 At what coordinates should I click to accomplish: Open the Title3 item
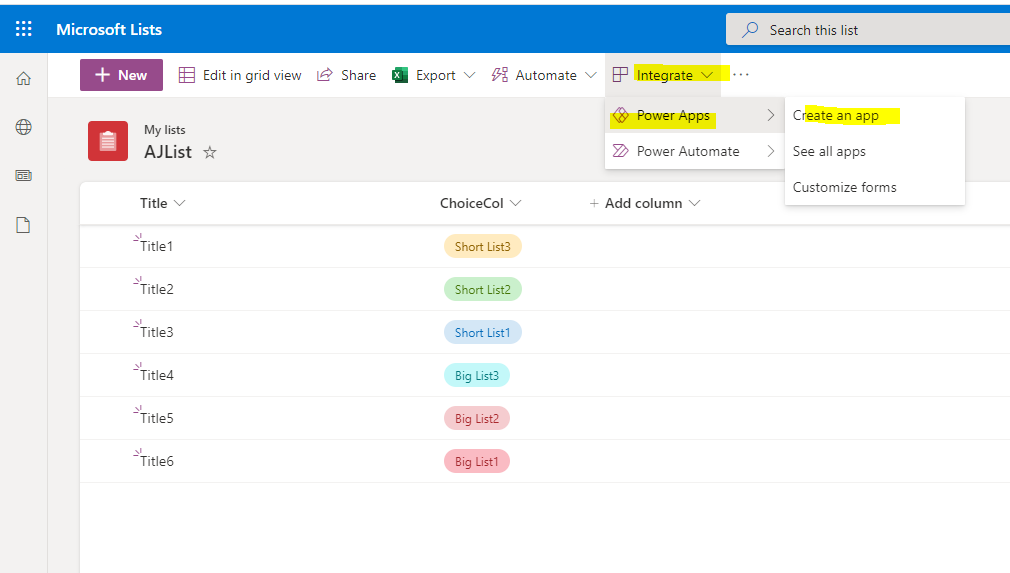[x=157, y=332]
